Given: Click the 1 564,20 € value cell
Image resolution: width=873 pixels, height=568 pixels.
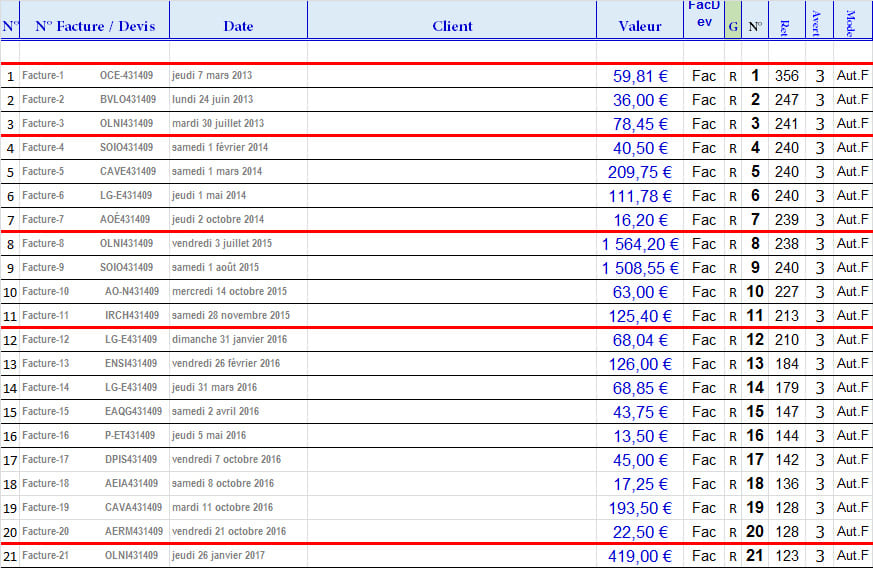Looking at the screenshot, I should (640, 244).
